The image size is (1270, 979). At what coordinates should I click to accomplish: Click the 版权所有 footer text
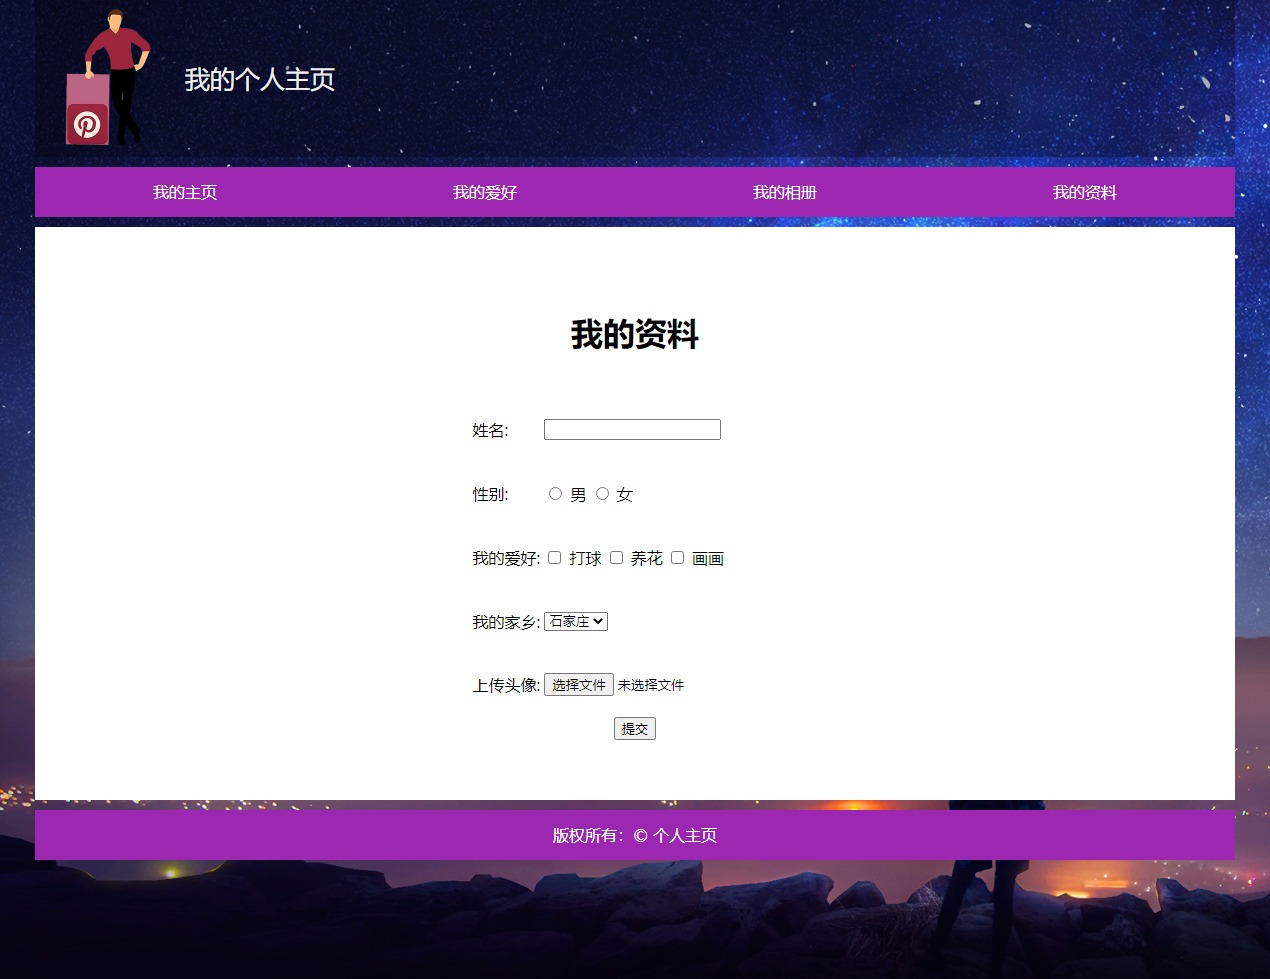point(635,836)
